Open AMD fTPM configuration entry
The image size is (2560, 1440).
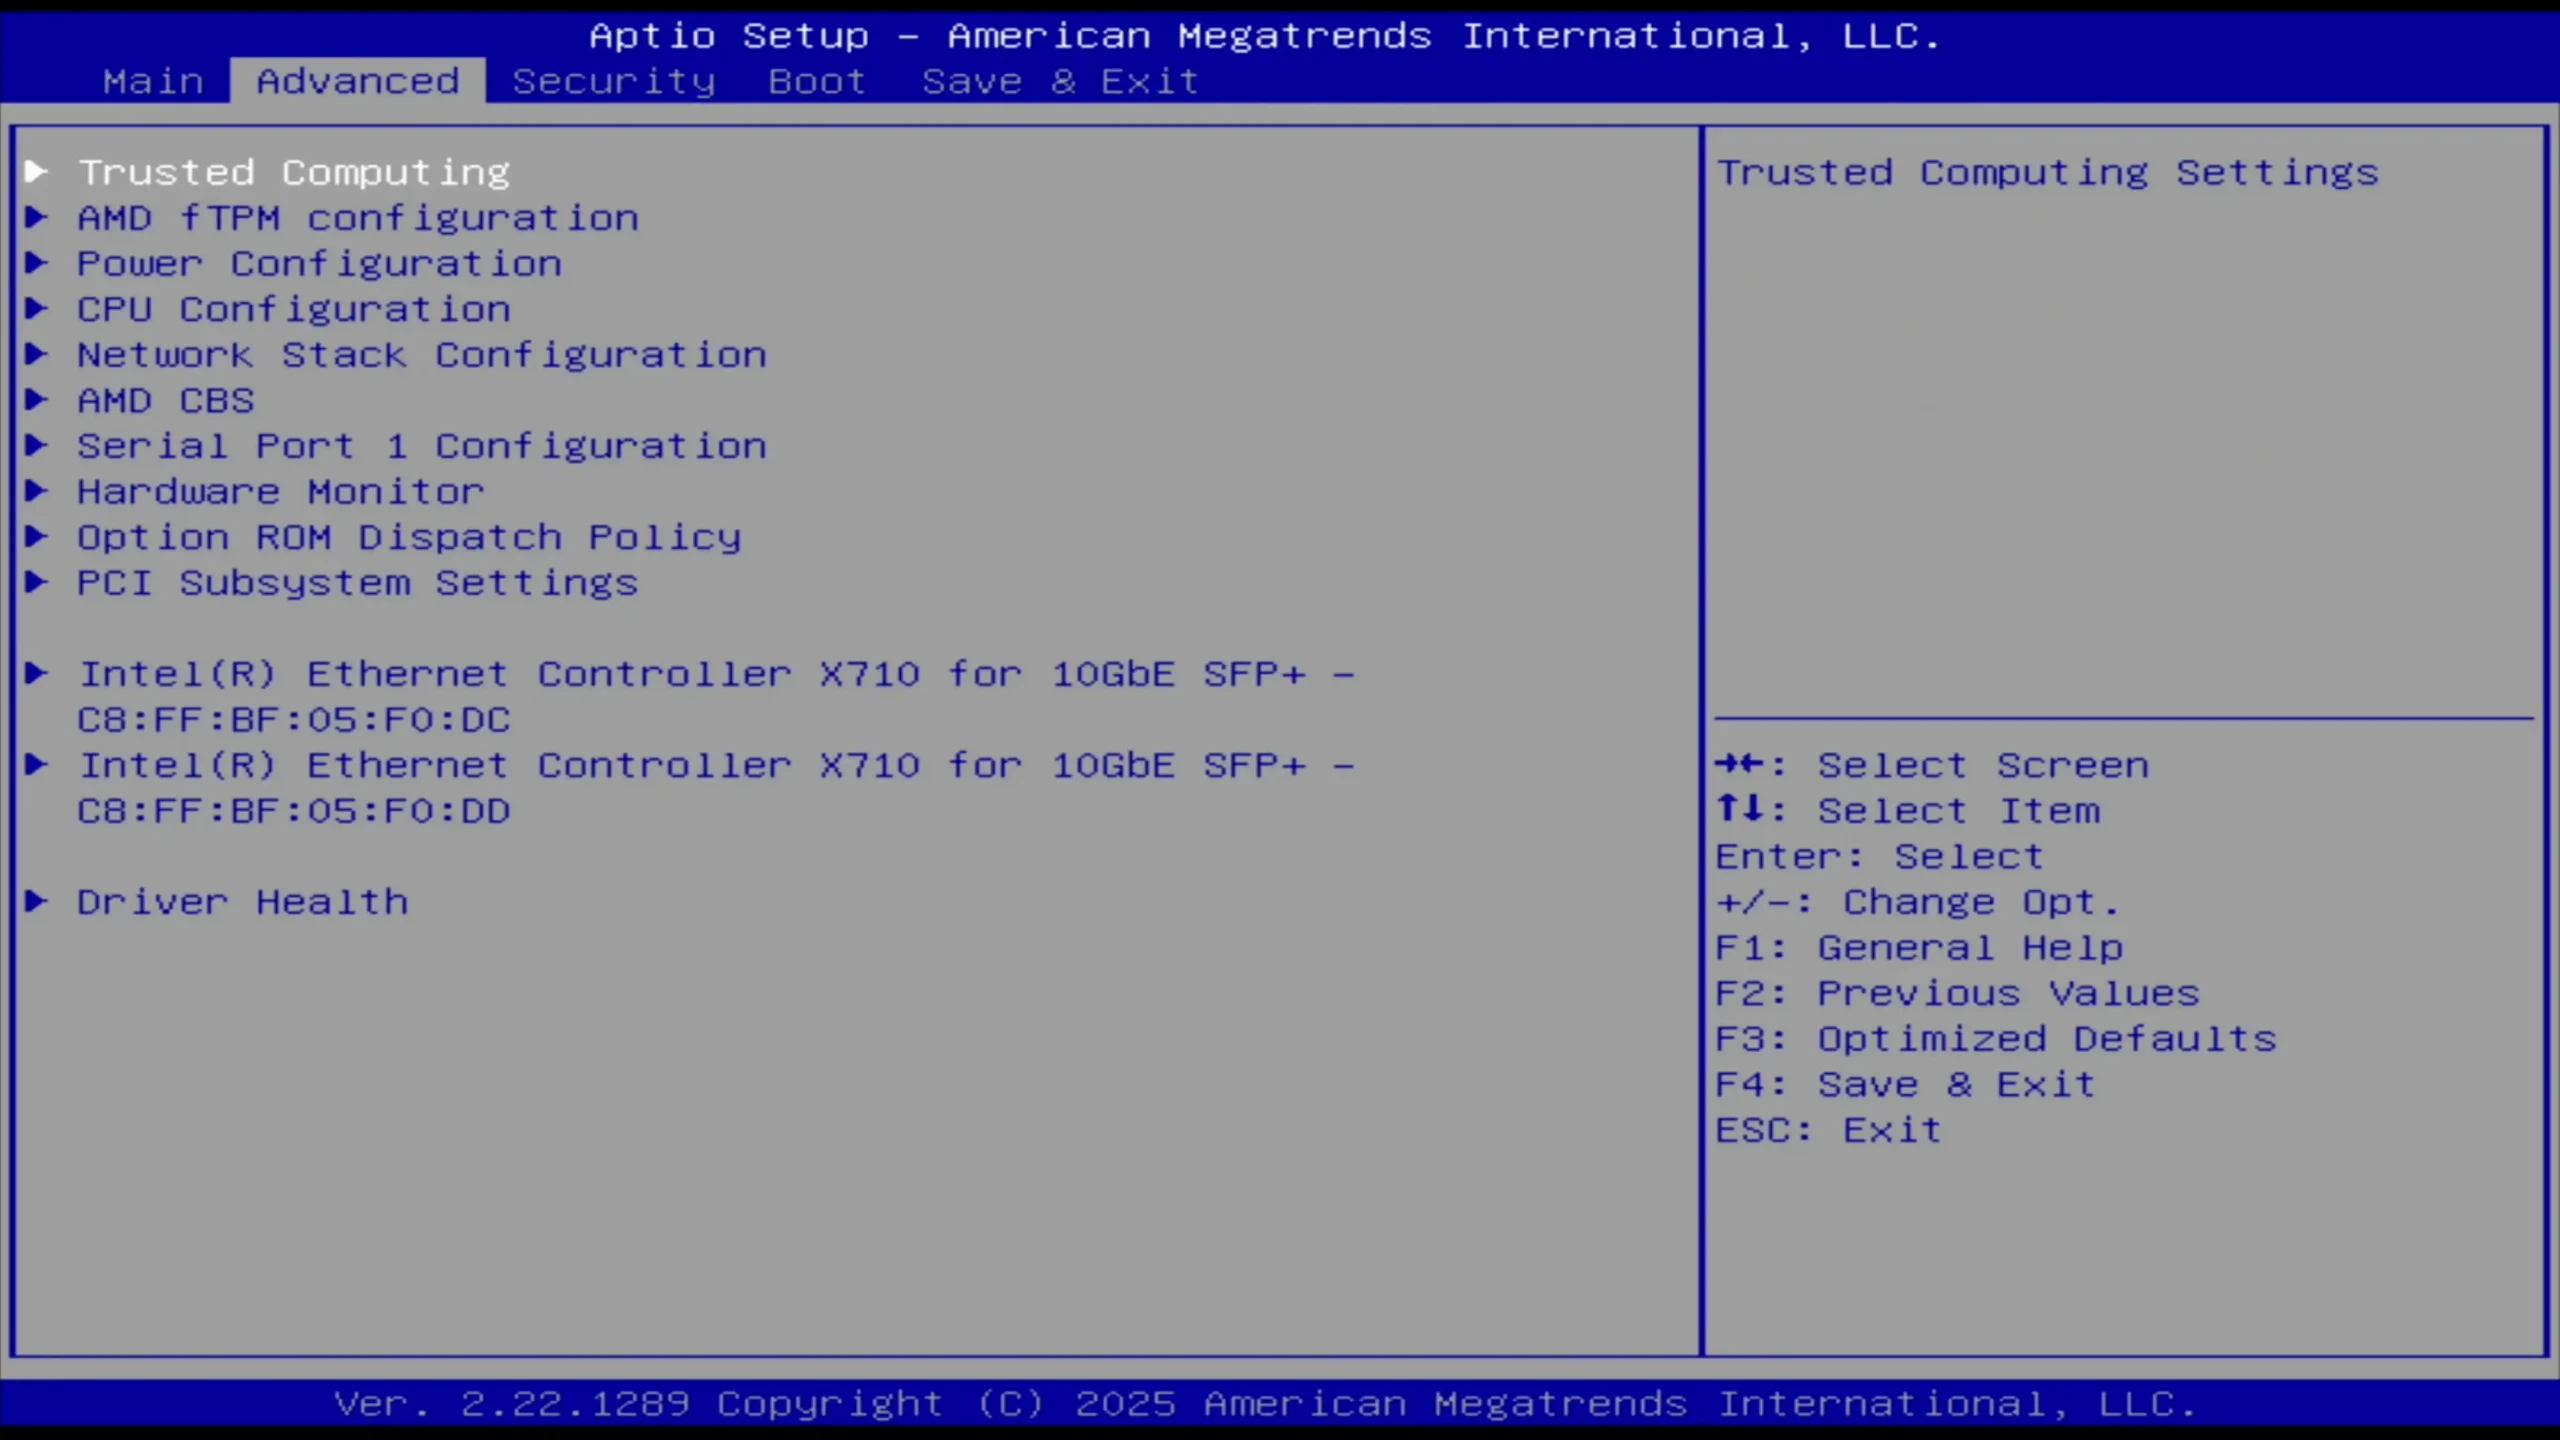point(358,218)
